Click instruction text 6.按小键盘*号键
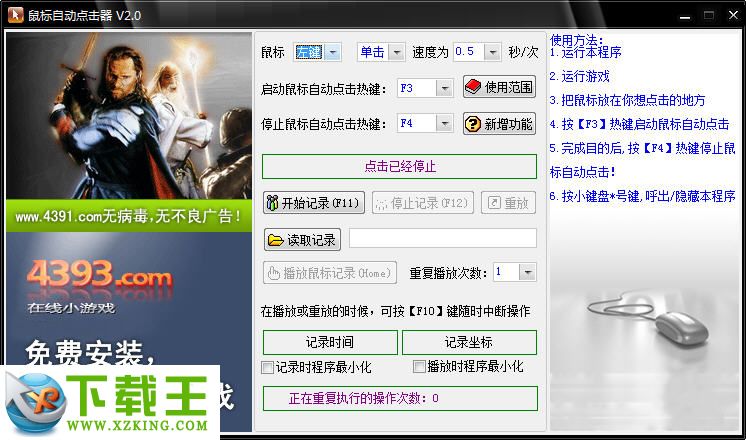 pos(643,196)
